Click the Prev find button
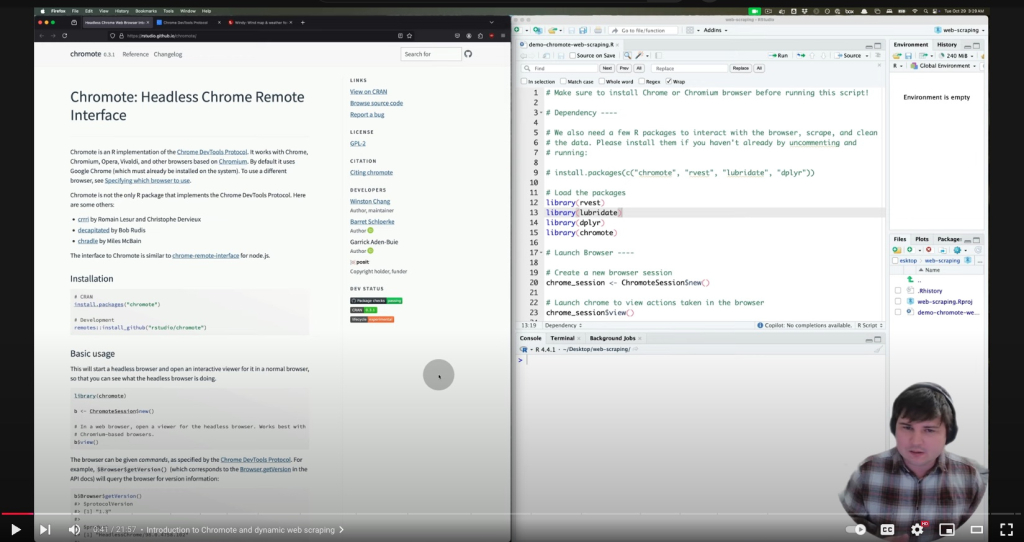 pos(624,68)
